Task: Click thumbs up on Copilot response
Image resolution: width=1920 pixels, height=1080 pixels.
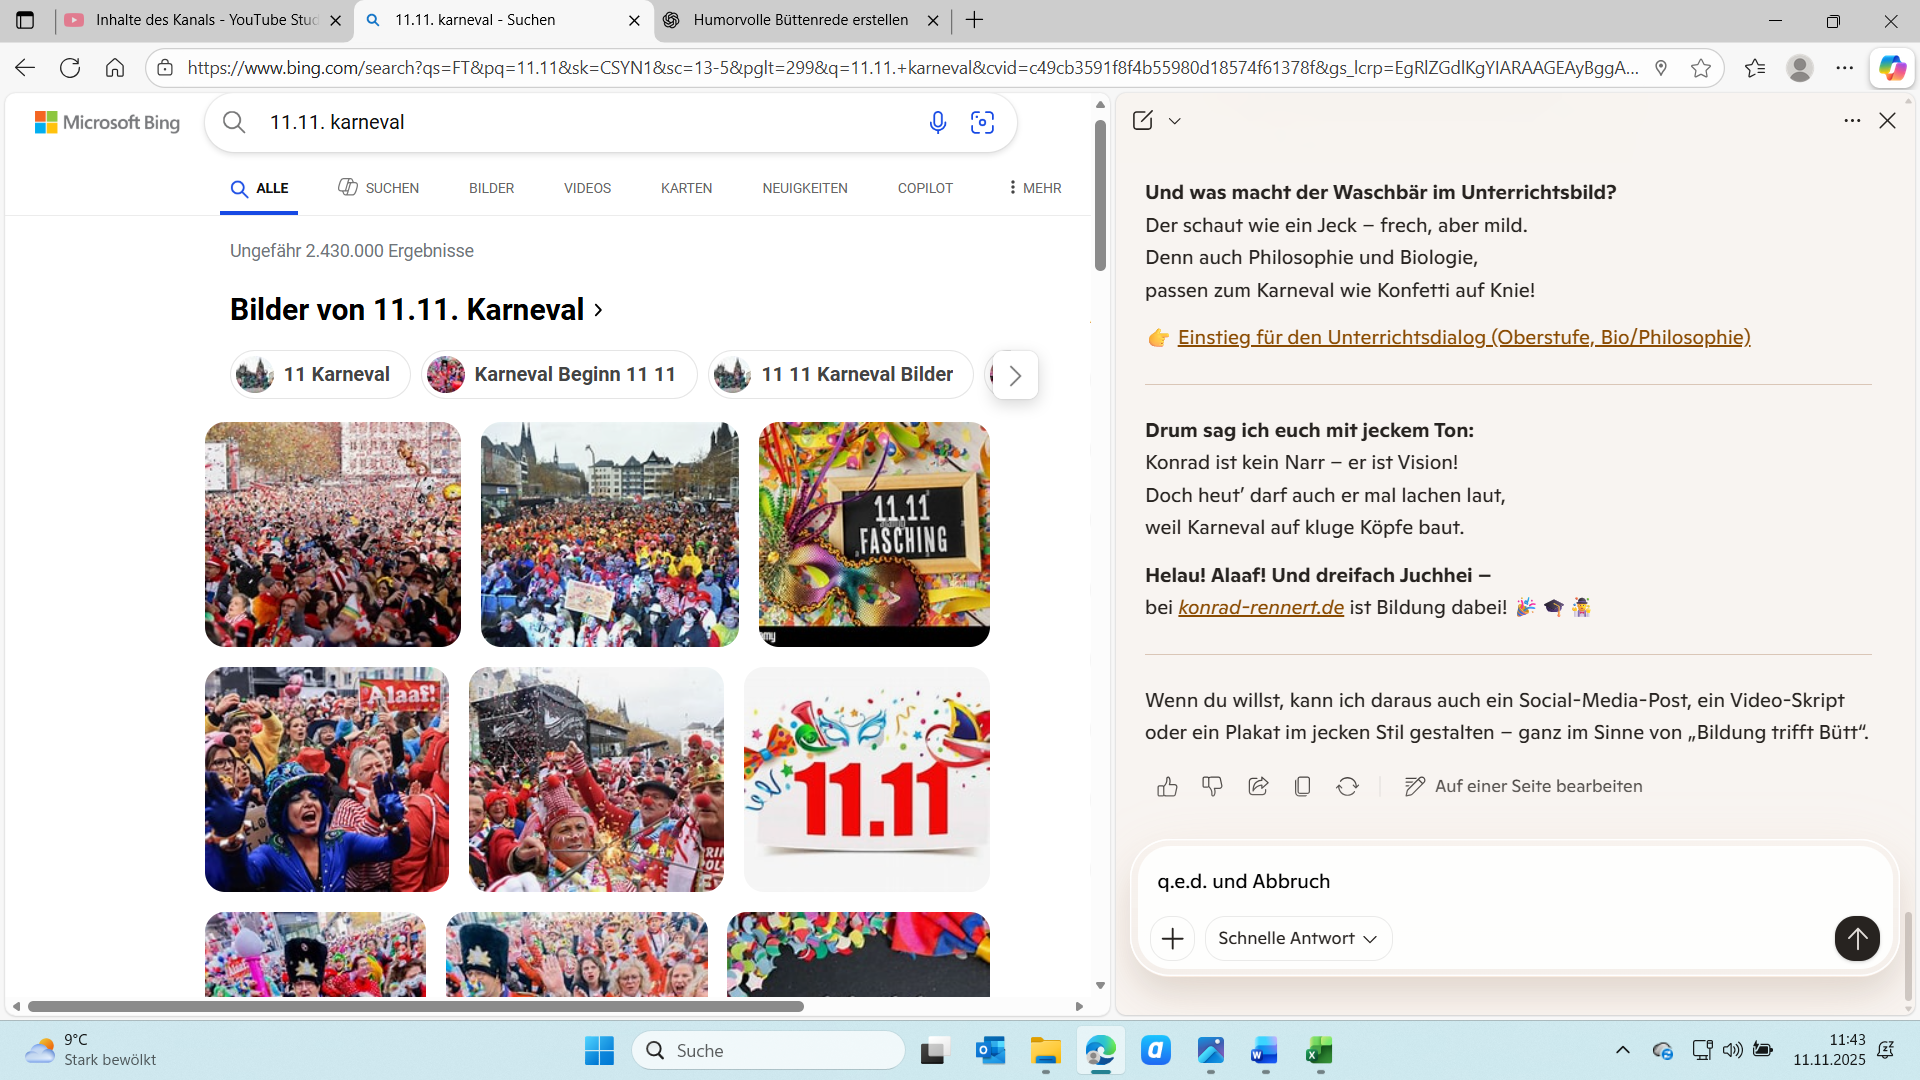Action: tap(1167, 787)
